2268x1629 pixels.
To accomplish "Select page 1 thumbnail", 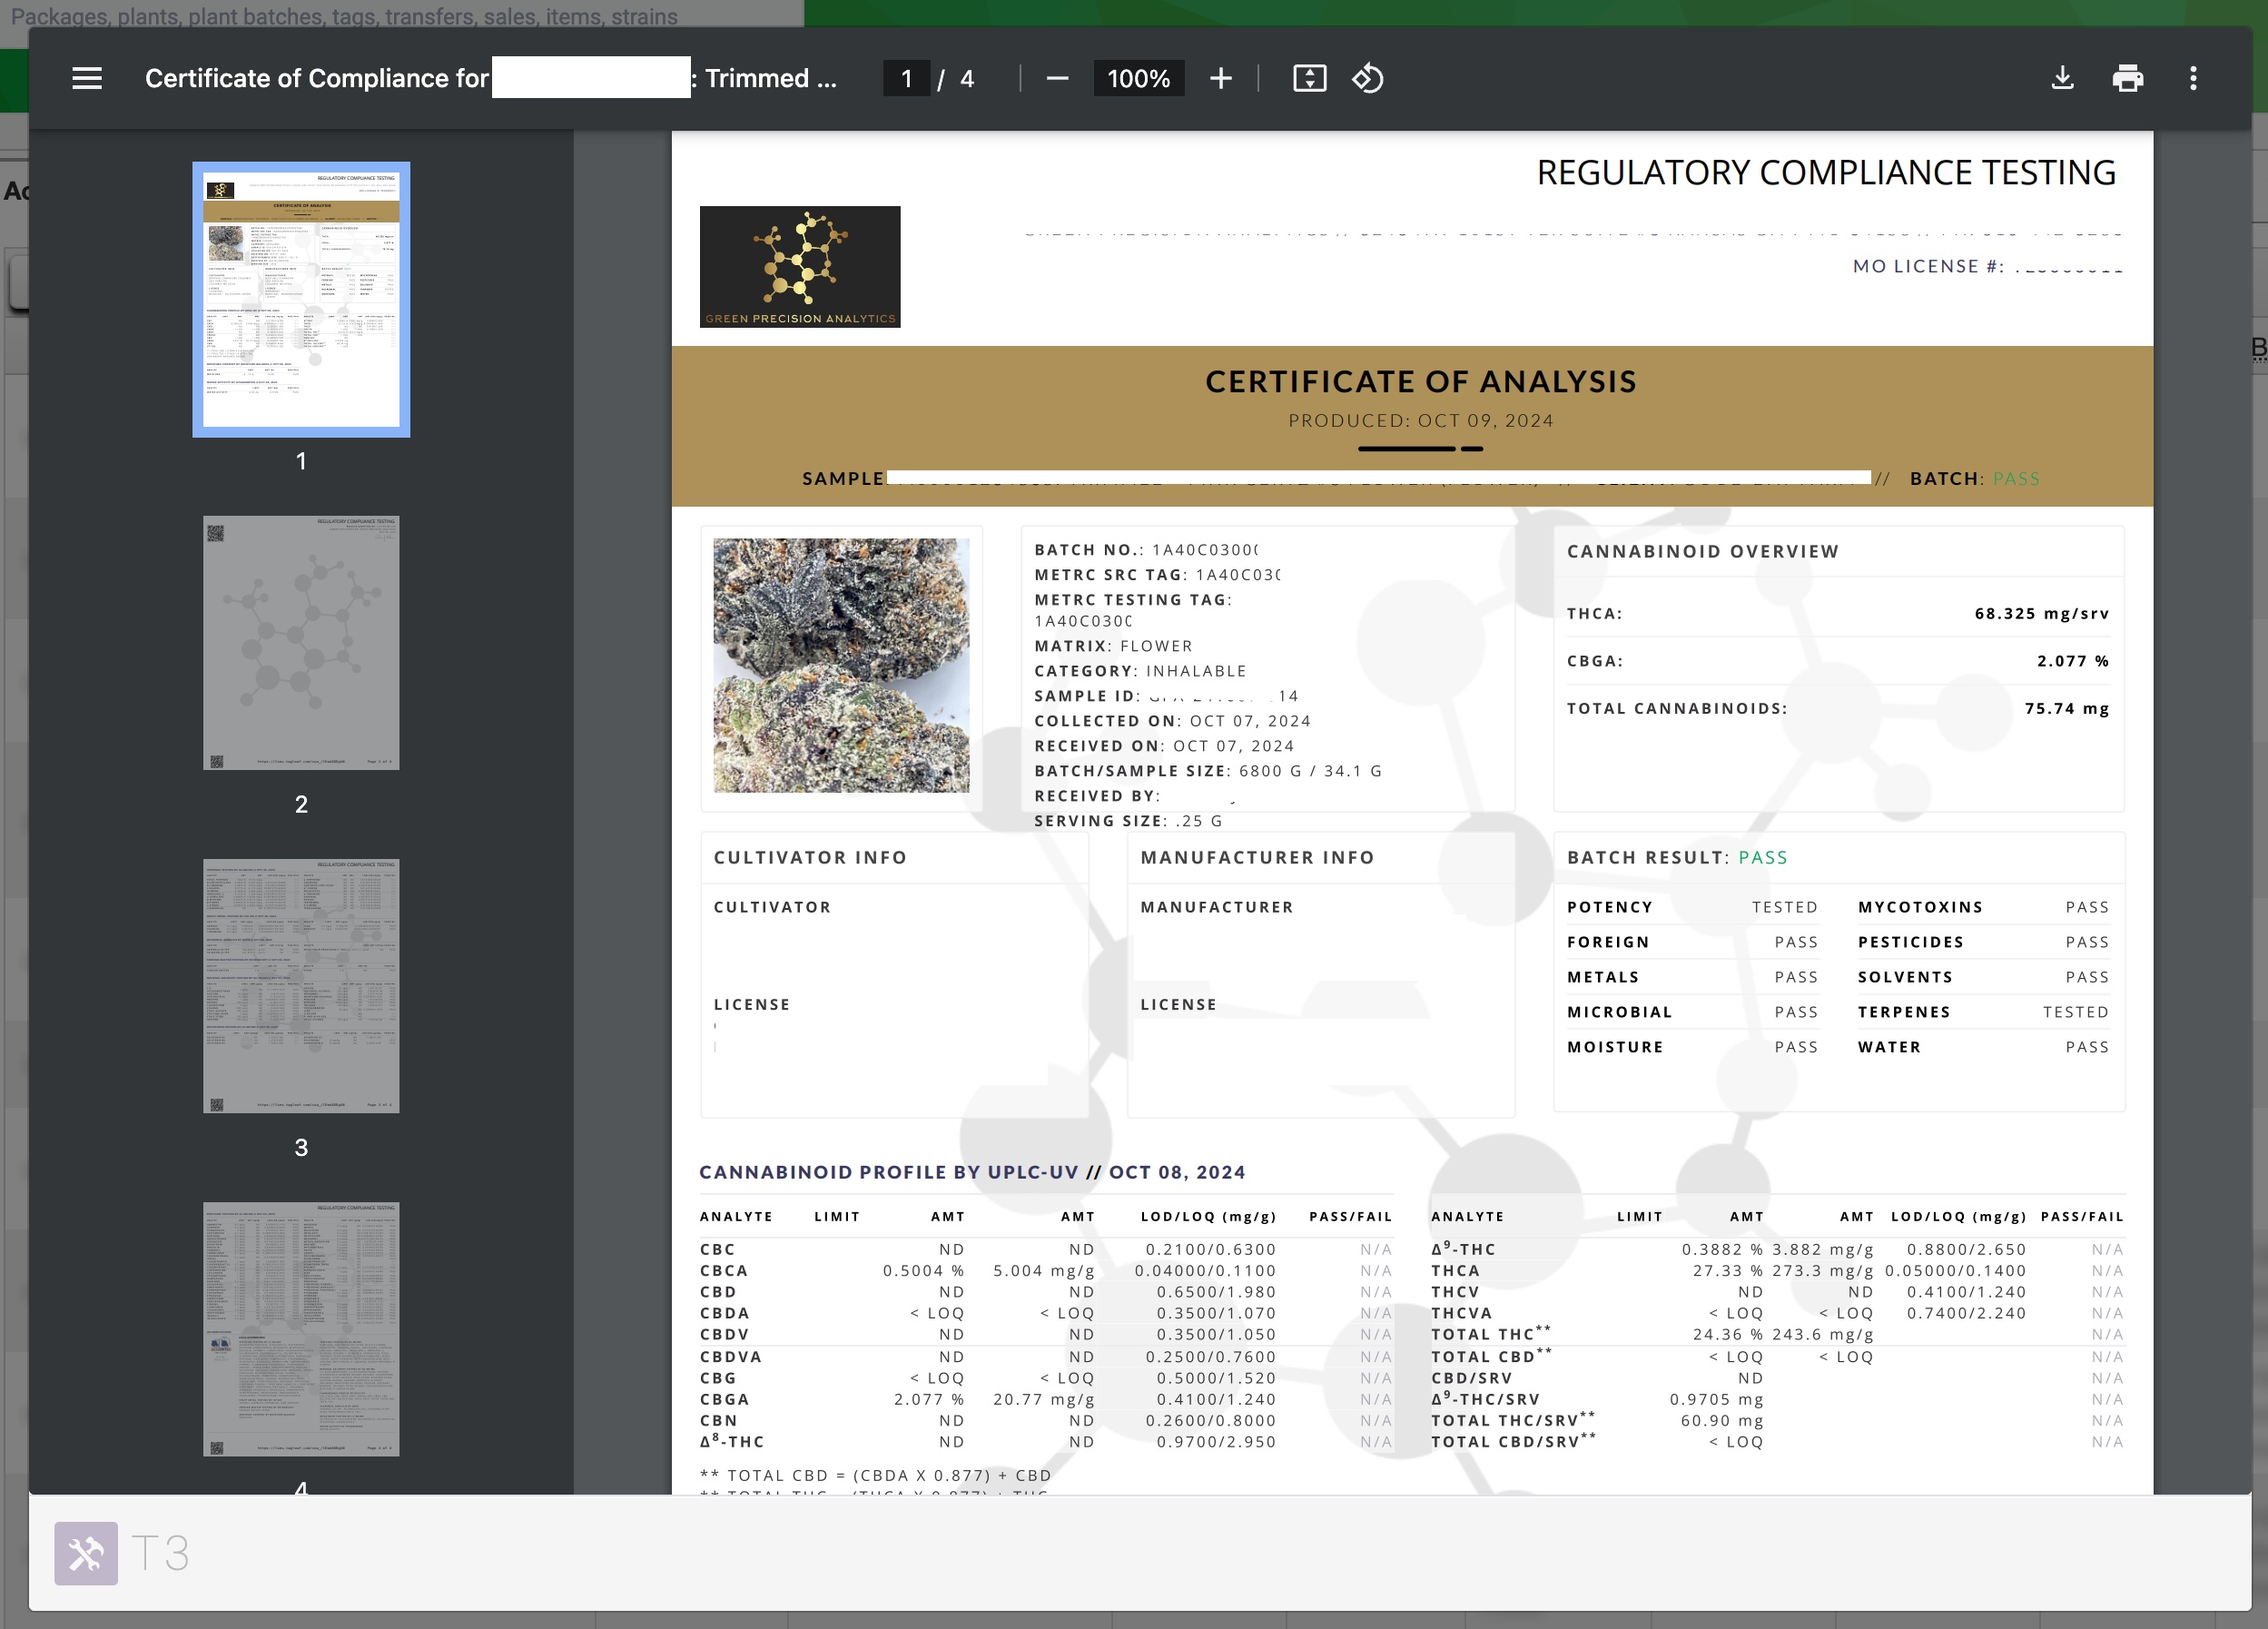I will pyautogui.click(x=301, y=299).
